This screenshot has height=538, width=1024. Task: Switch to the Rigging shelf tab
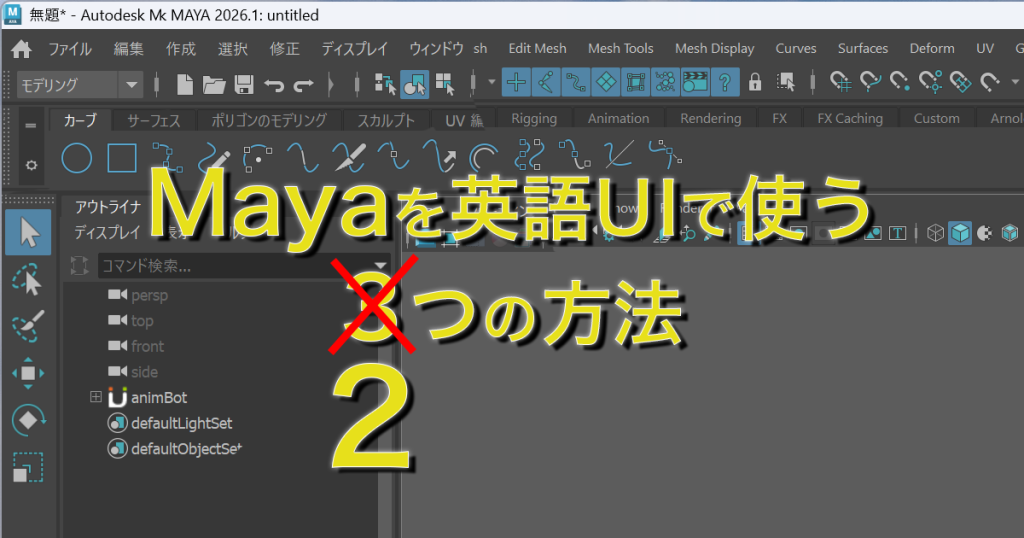click(533, 118)
